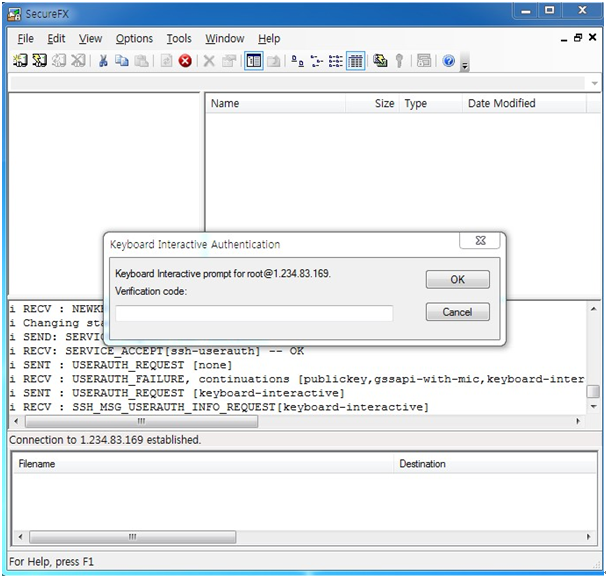Click the Quick Connect lightning icon

click(39, 61)
